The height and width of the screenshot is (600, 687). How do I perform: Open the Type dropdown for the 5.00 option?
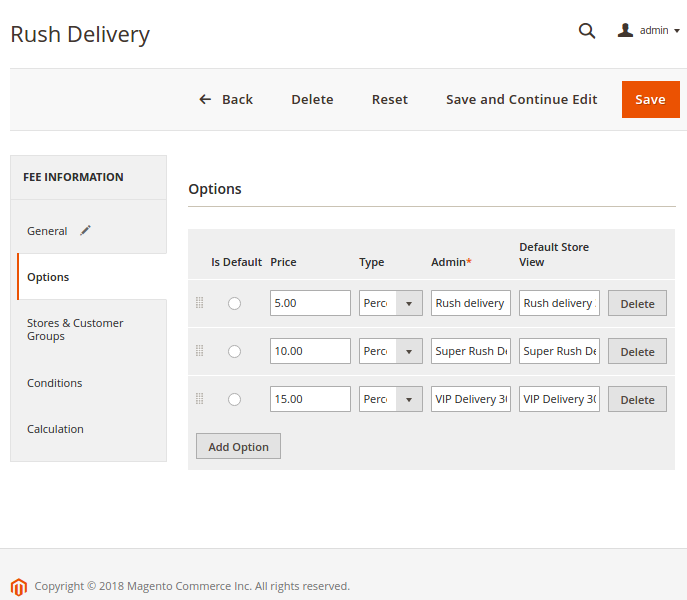pyautogui.click(x=390, y=303)
